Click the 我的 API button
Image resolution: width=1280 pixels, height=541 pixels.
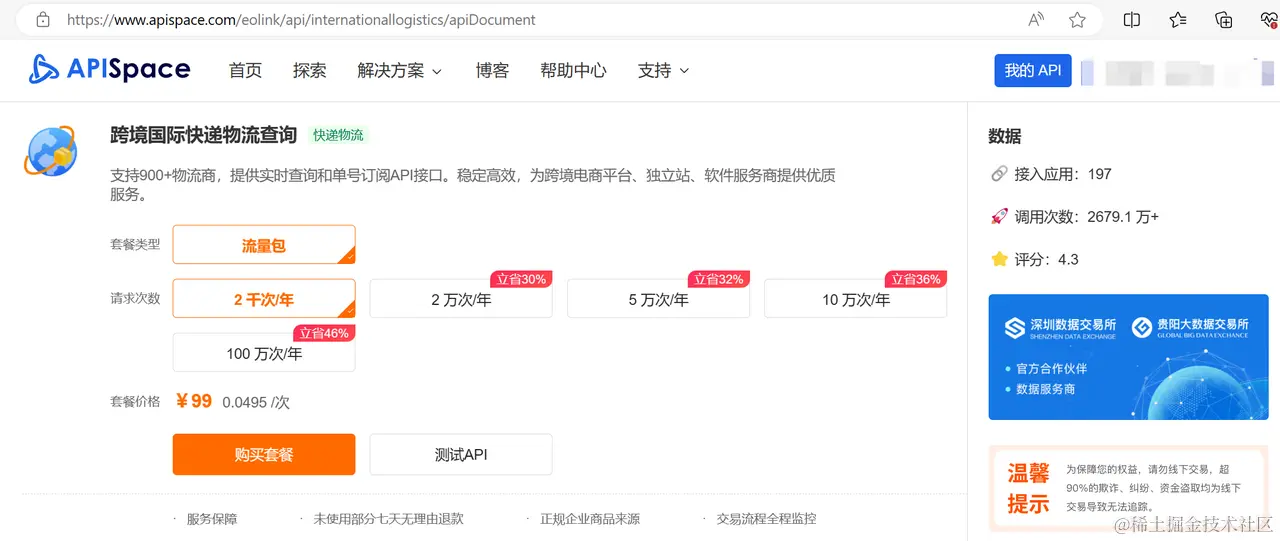(x=1033, y=70)
